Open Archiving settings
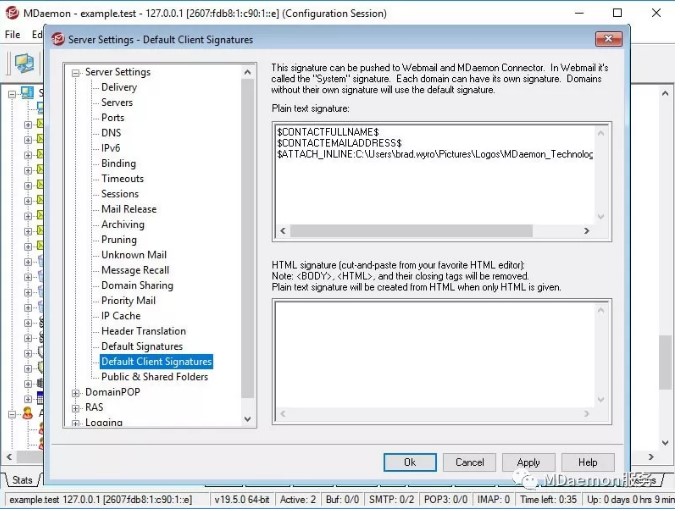The image size is (680, 511). [123, 224]
